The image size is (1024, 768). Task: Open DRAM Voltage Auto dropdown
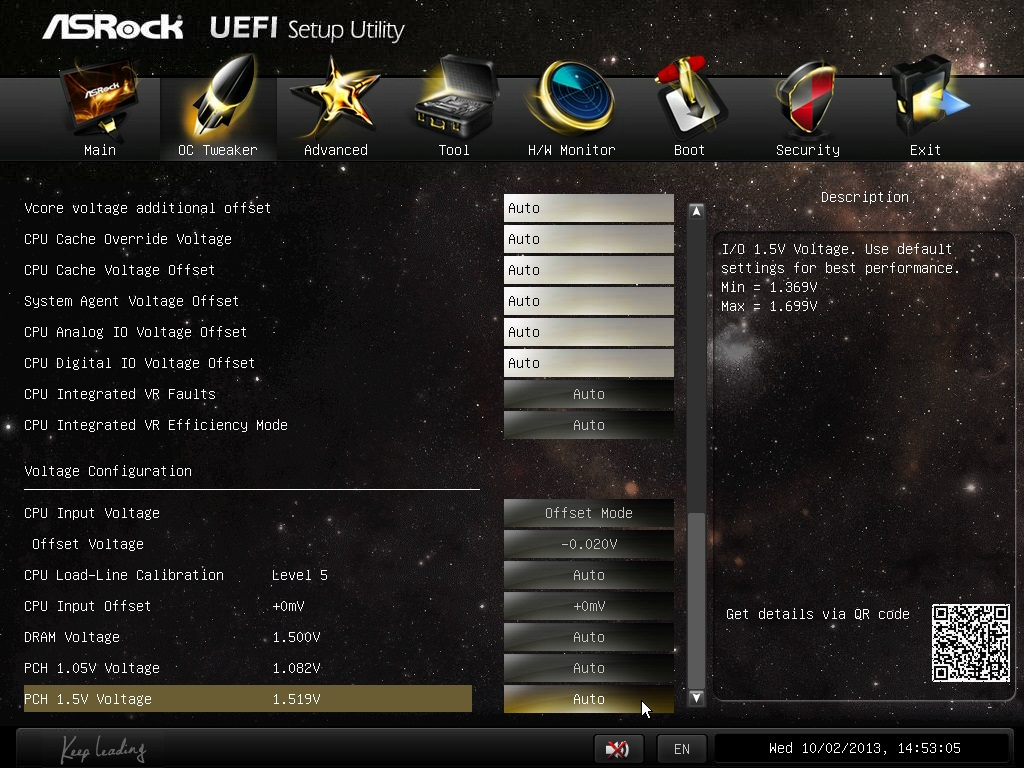(x=588, y=637)
